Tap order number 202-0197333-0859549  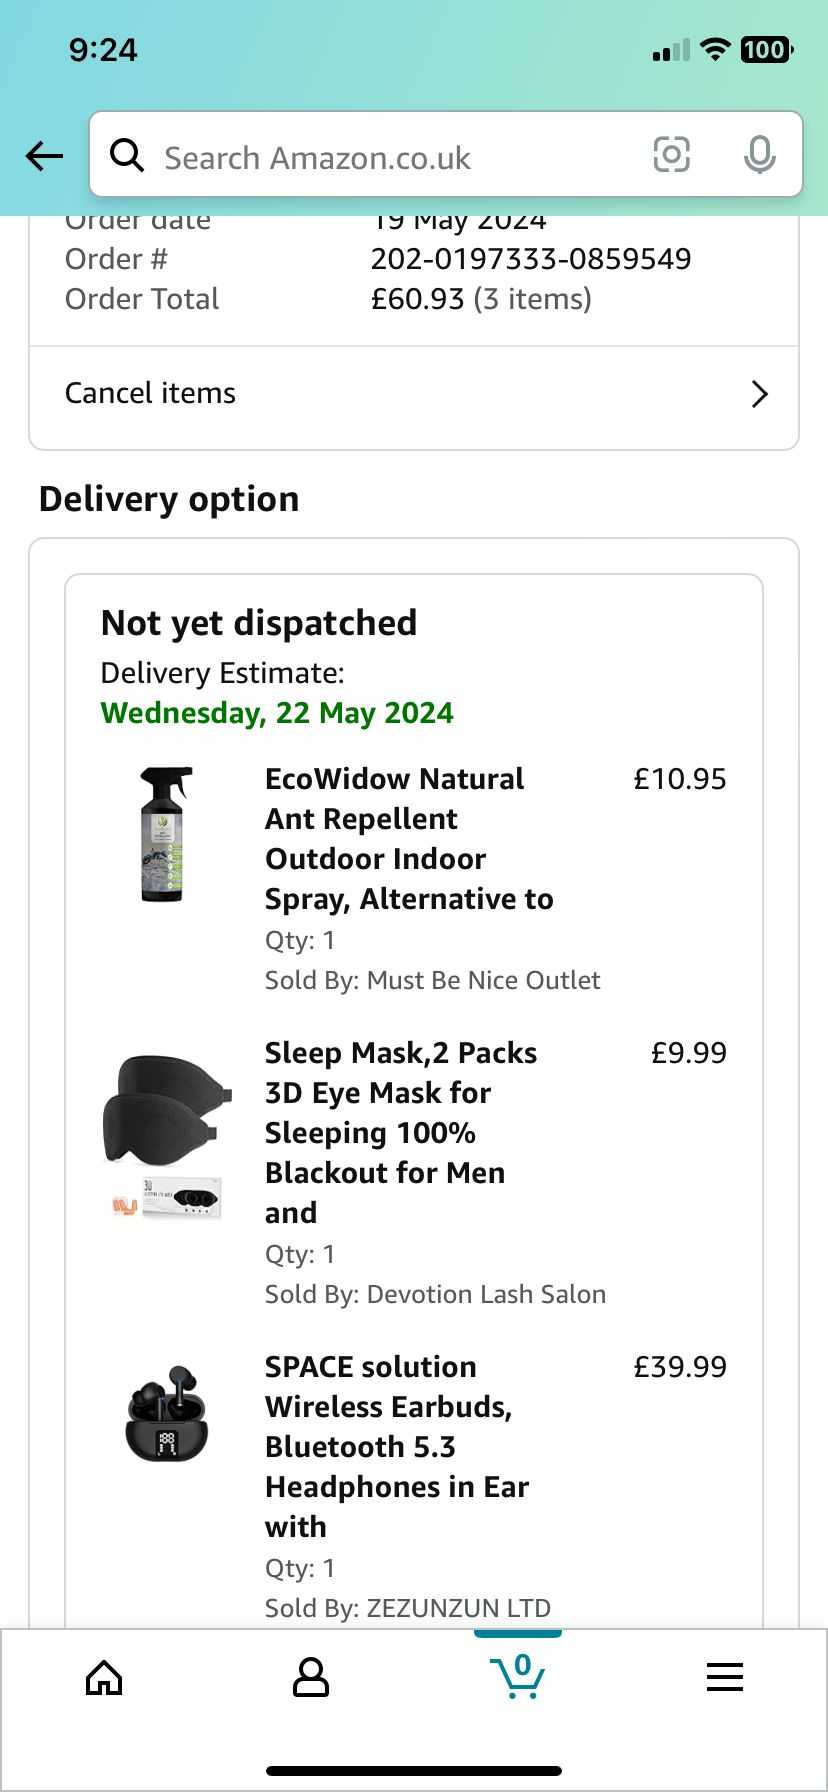(x=531, y=259)
